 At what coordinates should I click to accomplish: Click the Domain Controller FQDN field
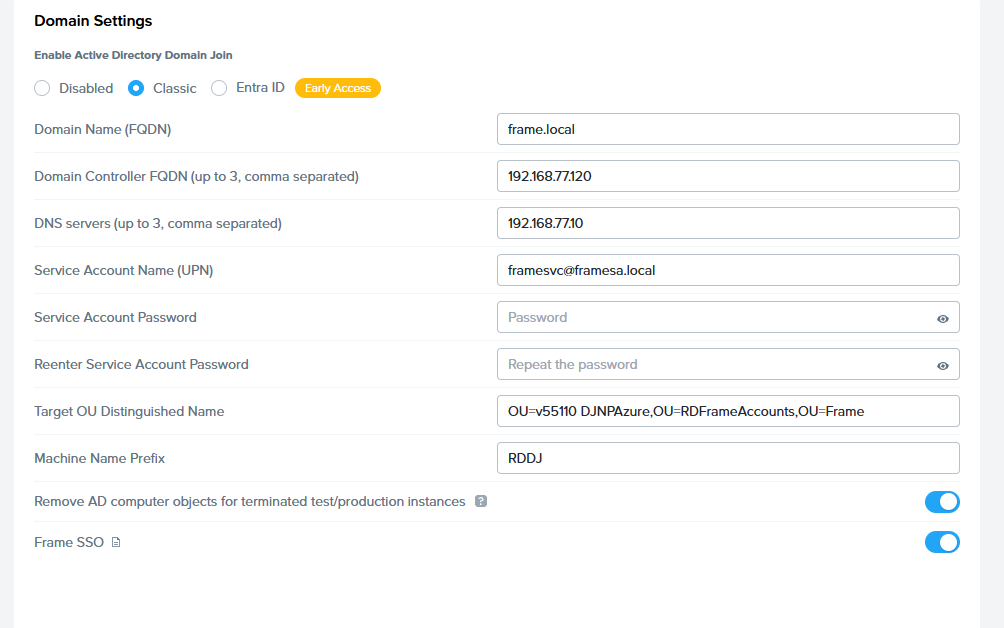[727, 176]
